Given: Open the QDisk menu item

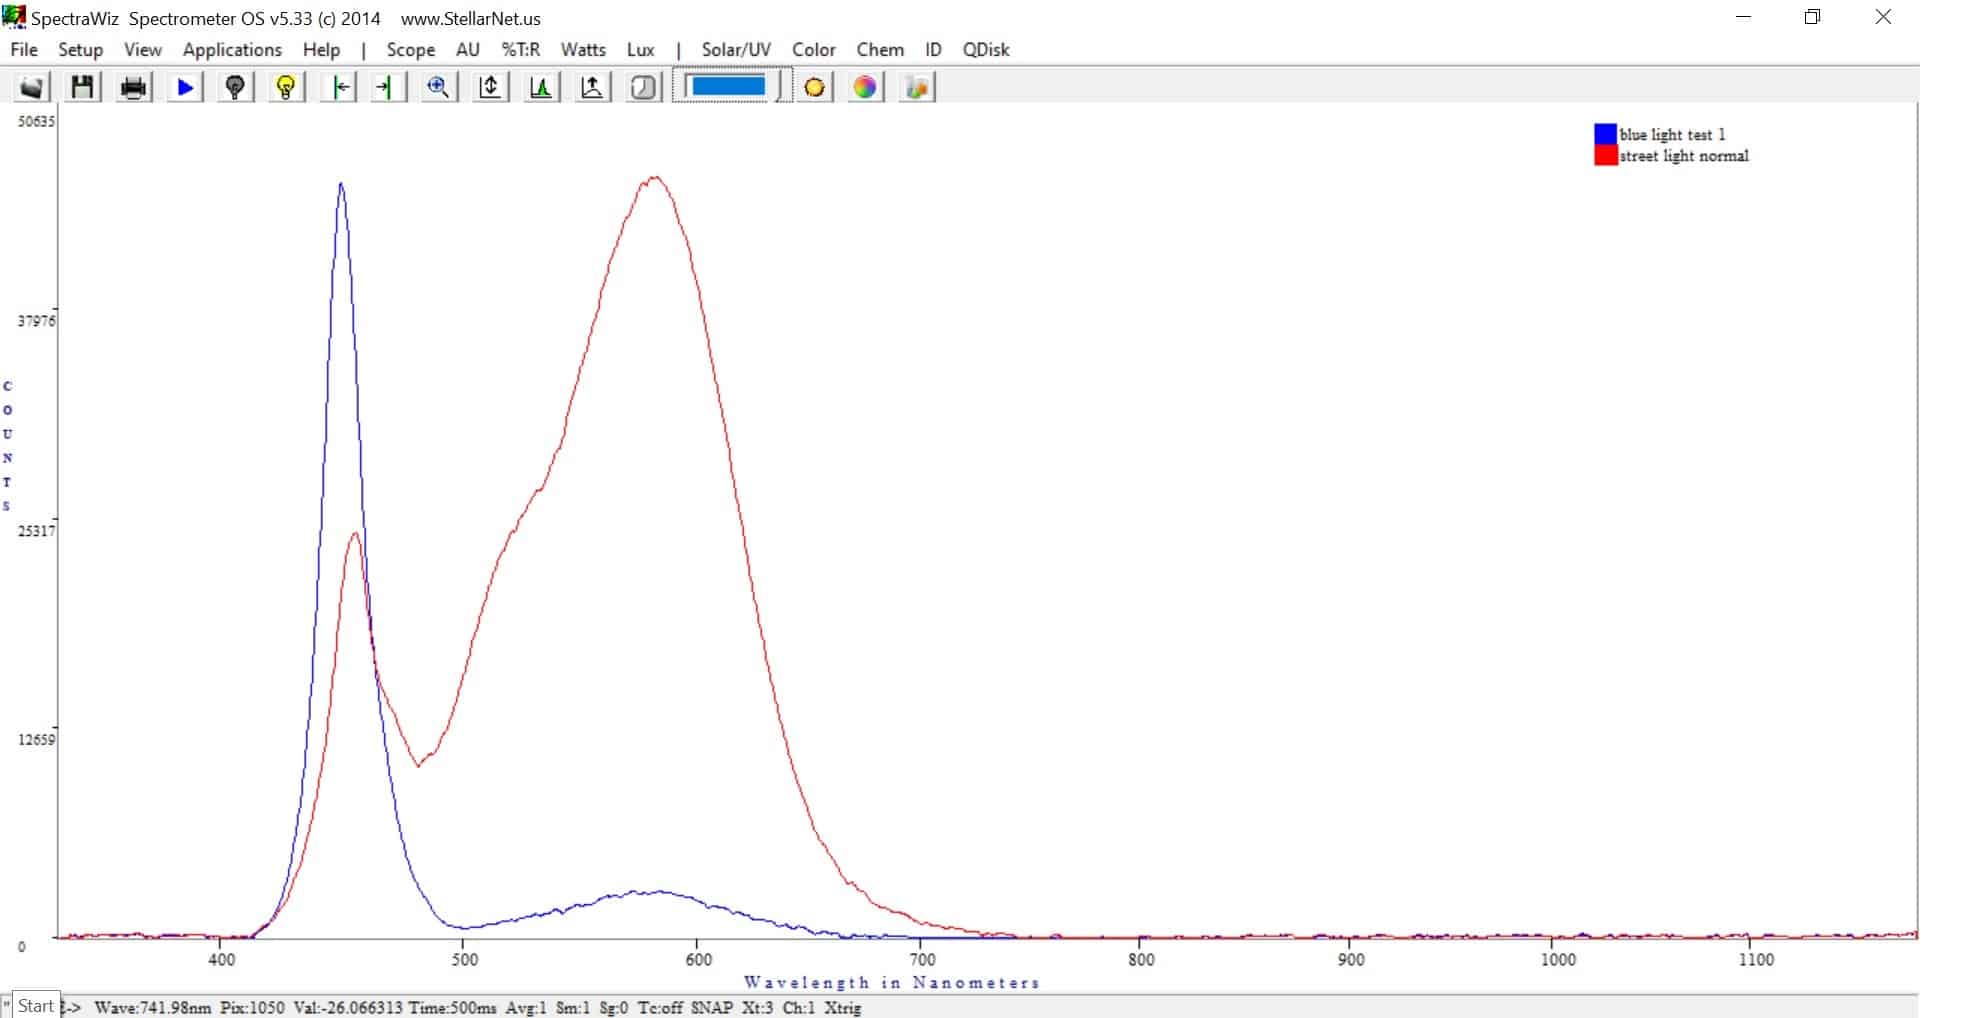Looking at the screenshot, I should pos(986,49).
